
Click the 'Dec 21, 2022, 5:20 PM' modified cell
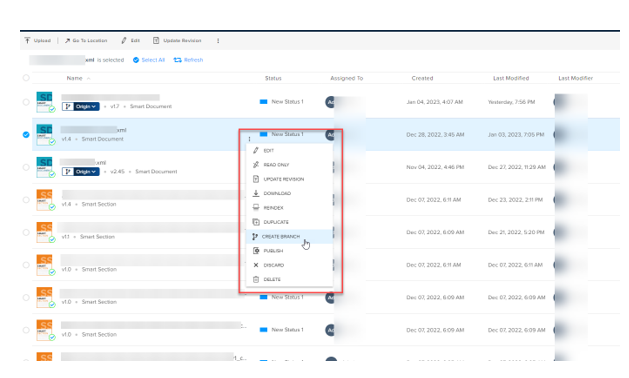click(x=516, y=232)
